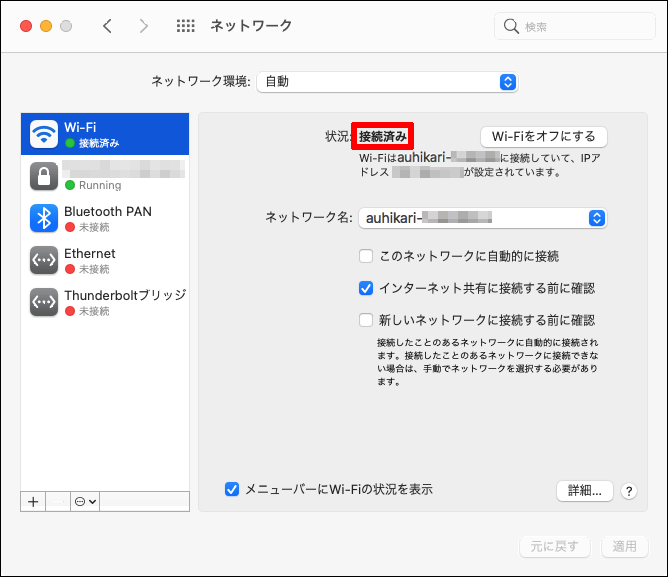
Task: Select the VPN lock icon service
Action: [x=44, y=176]
